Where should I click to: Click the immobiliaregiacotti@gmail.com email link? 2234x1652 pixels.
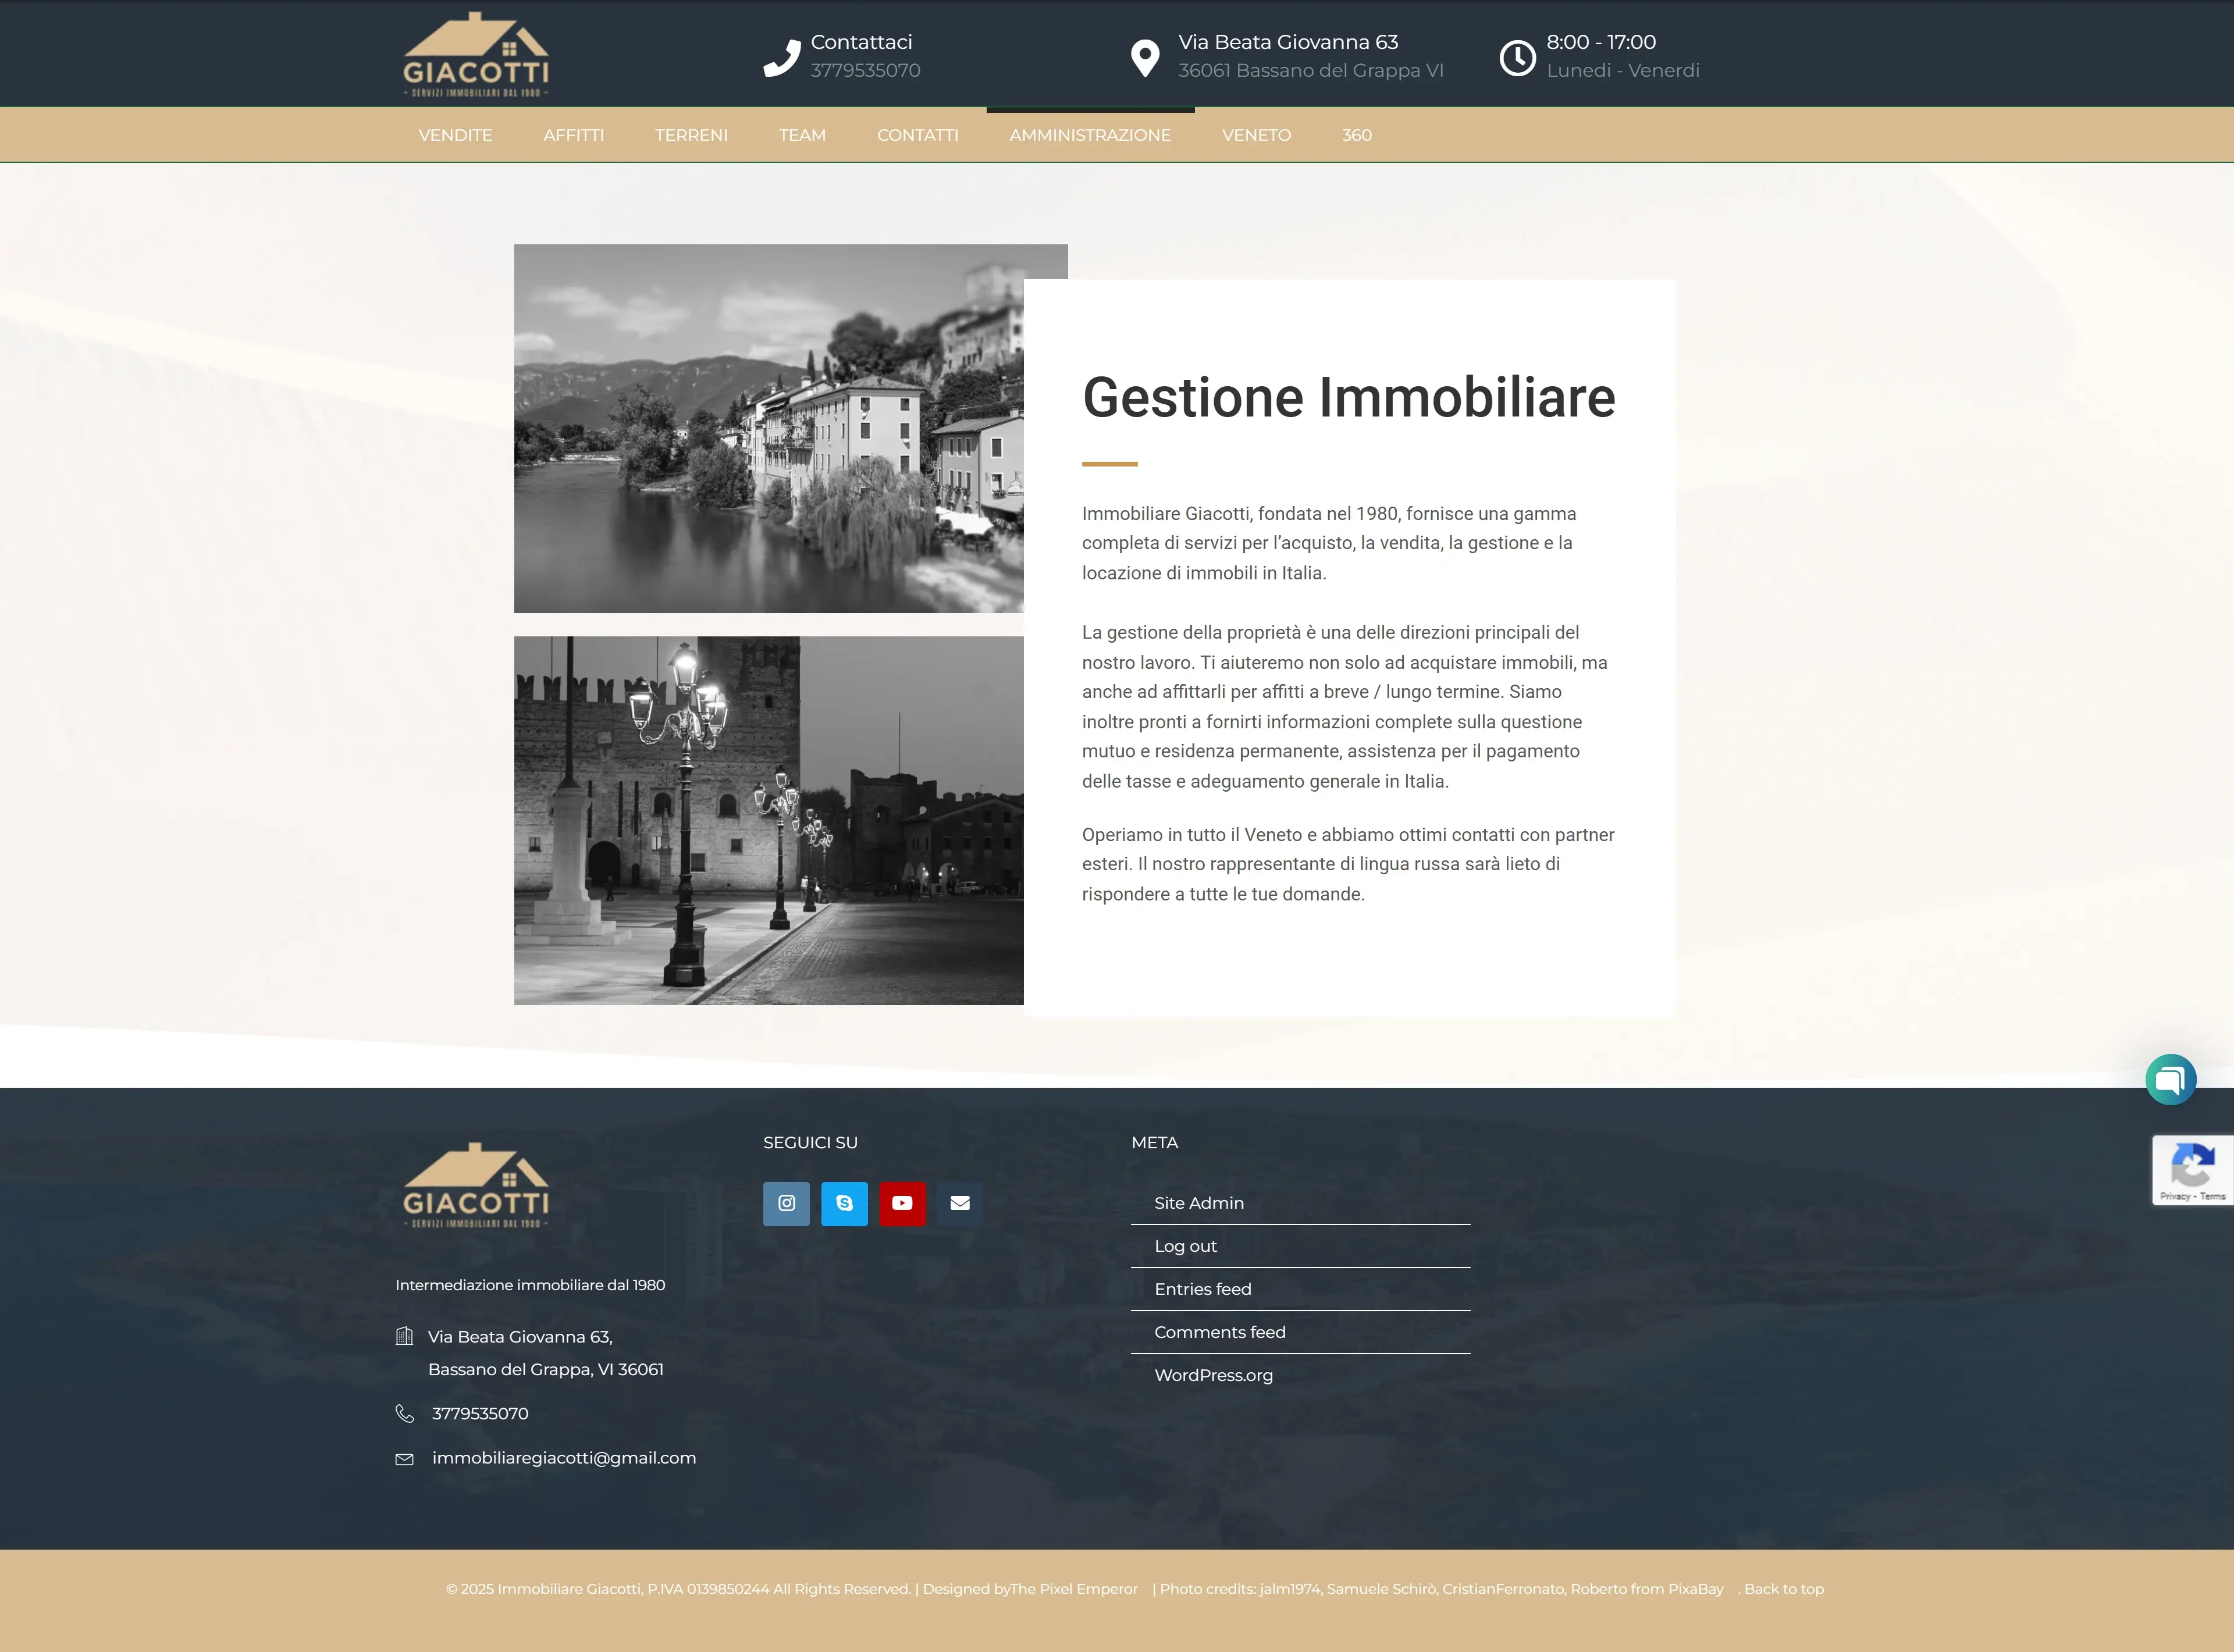[x=564, y=1458]
